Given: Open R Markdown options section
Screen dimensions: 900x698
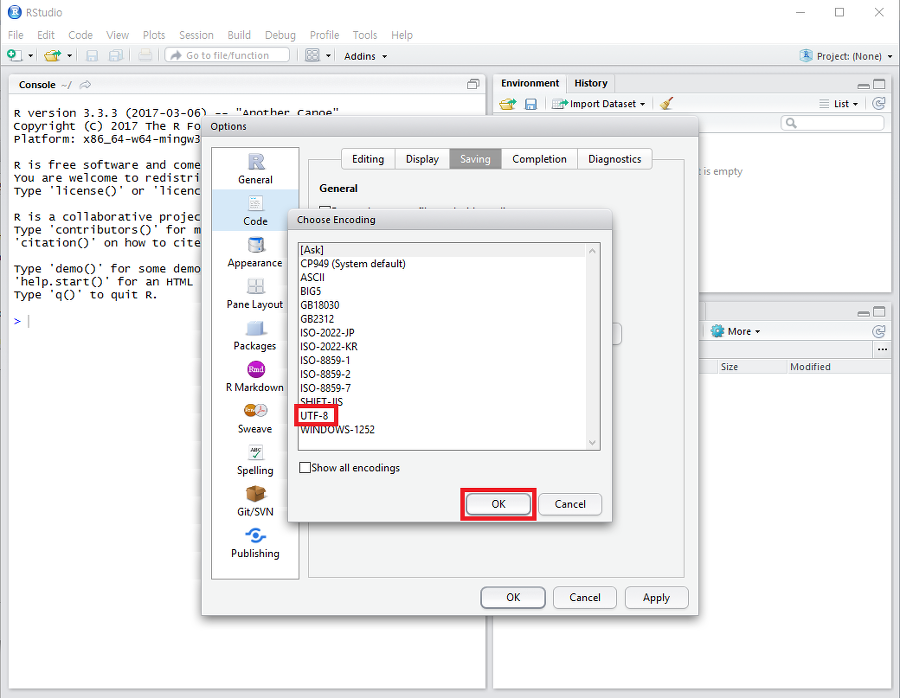Looking at the screenshot, I should [255, 377].
